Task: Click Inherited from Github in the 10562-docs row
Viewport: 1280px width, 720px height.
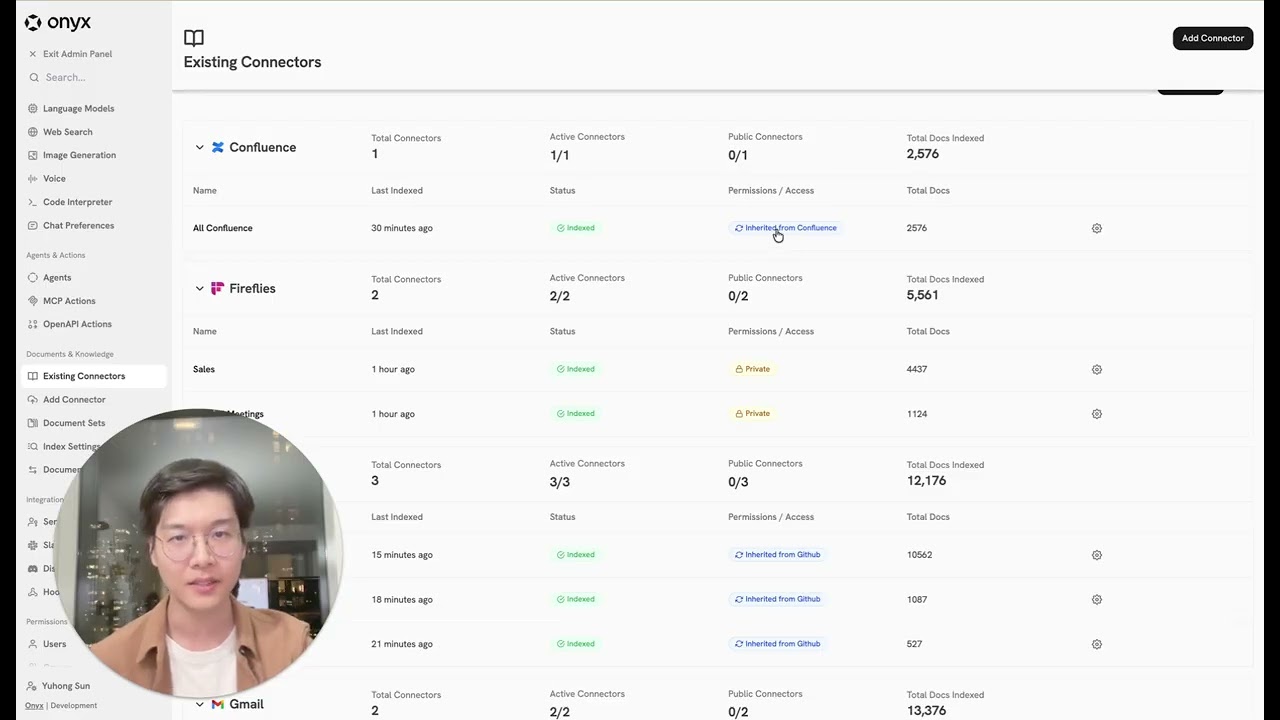Action: point(778,554)
